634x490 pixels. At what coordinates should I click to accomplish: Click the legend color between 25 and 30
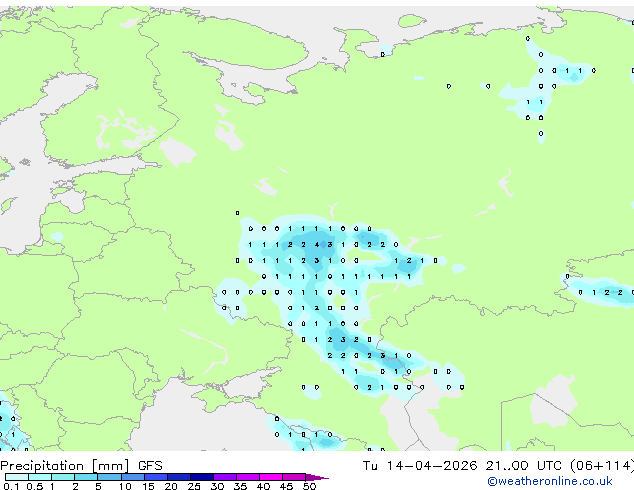point(202,477)
